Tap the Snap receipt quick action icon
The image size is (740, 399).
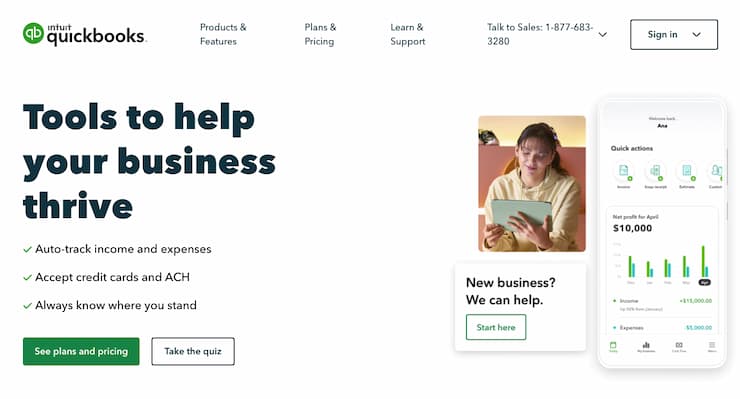(656, 171)
